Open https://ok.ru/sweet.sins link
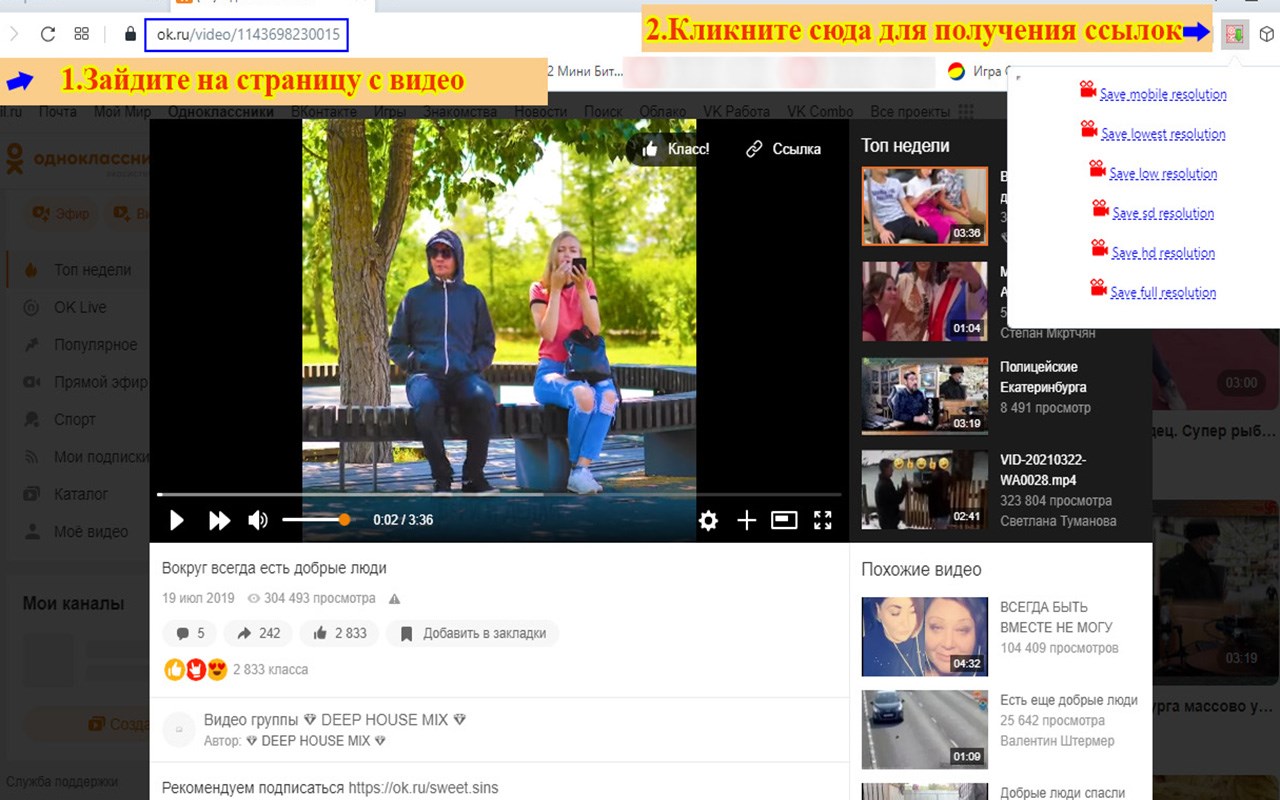 tap(423, 788)
